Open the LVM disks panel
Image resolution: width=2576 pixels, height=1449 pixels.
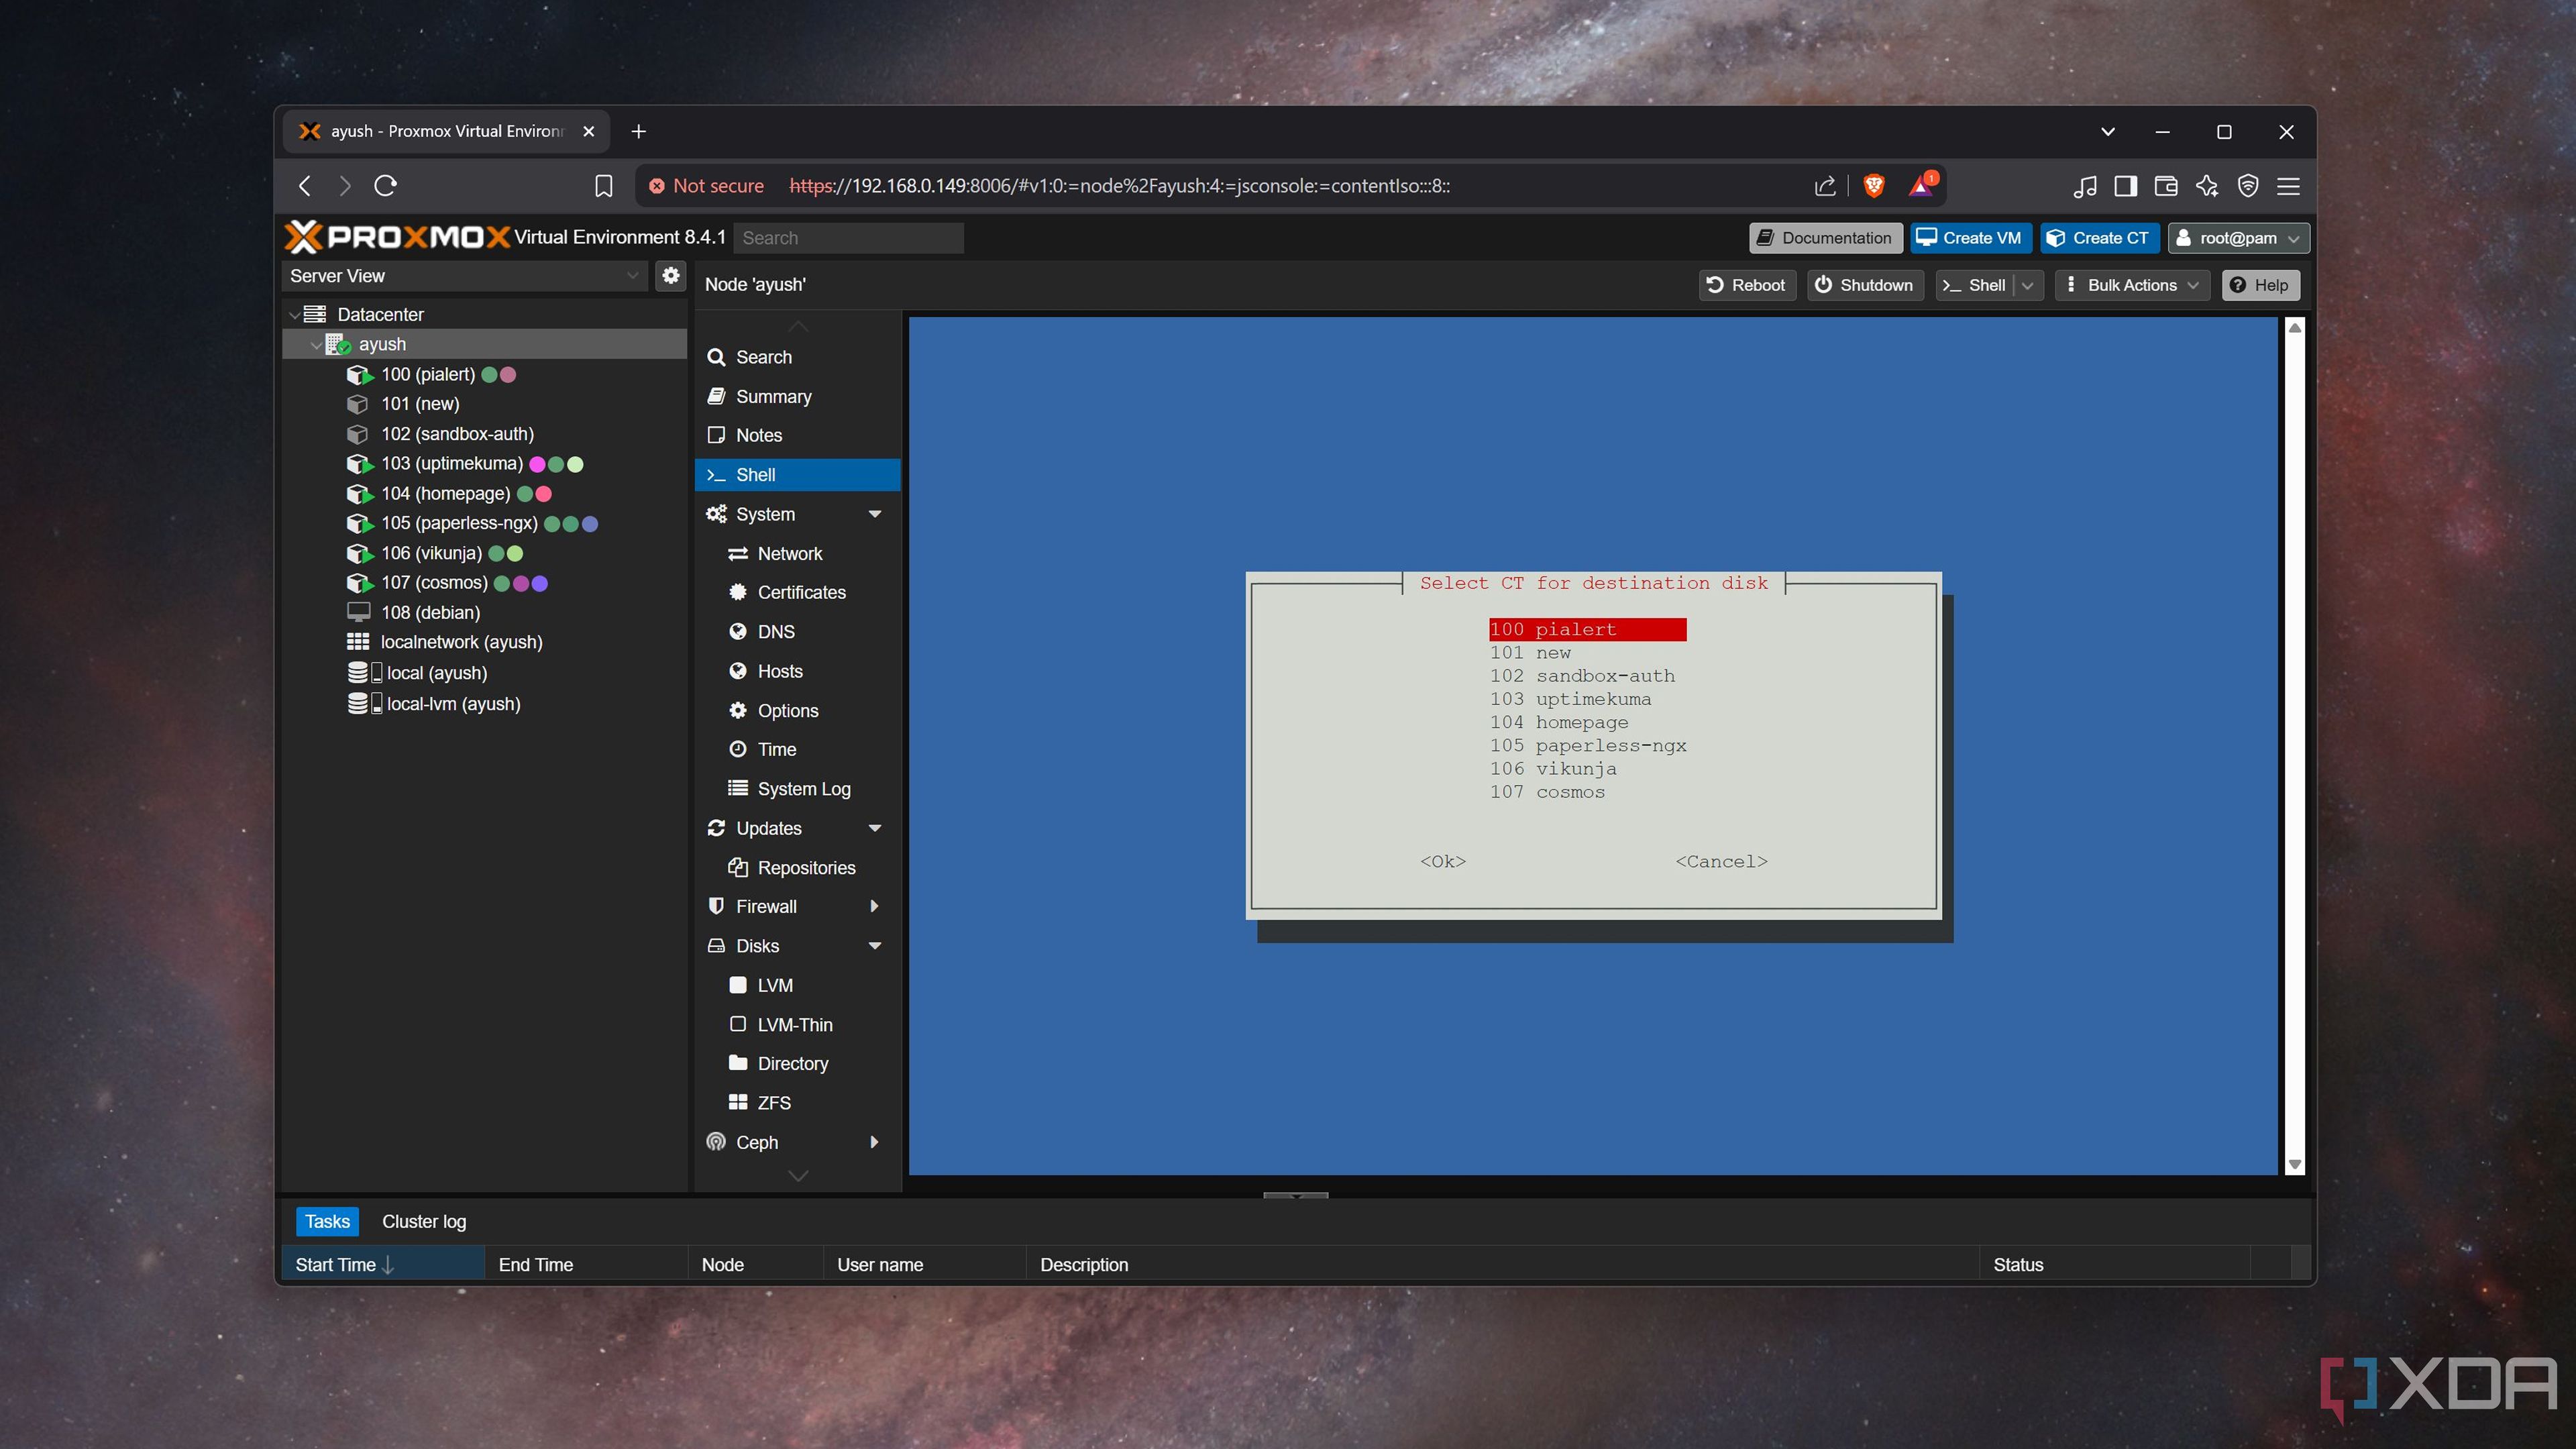point(797,985)
